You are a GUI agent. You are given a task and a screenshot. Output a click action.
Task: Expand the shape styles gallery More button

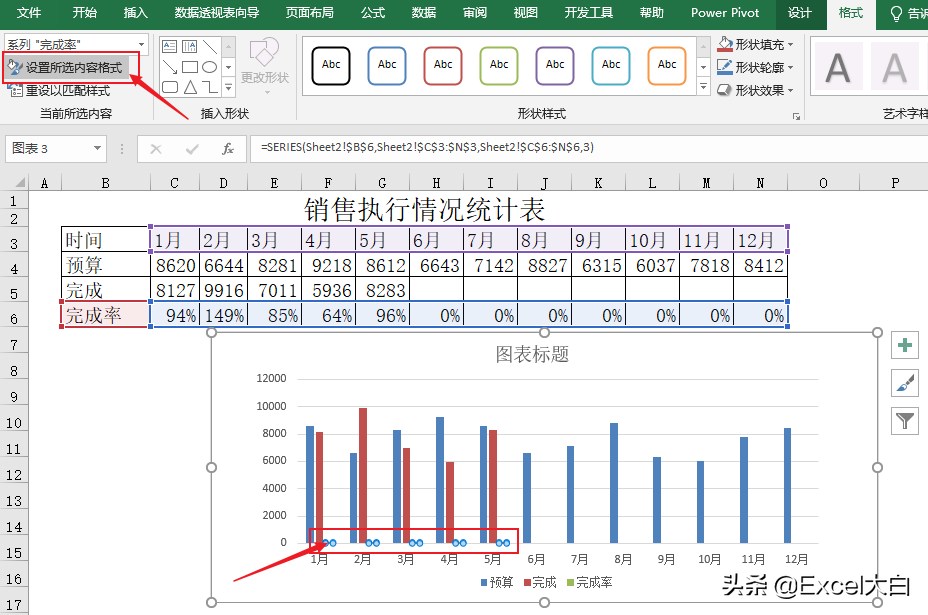pos(703,87)
